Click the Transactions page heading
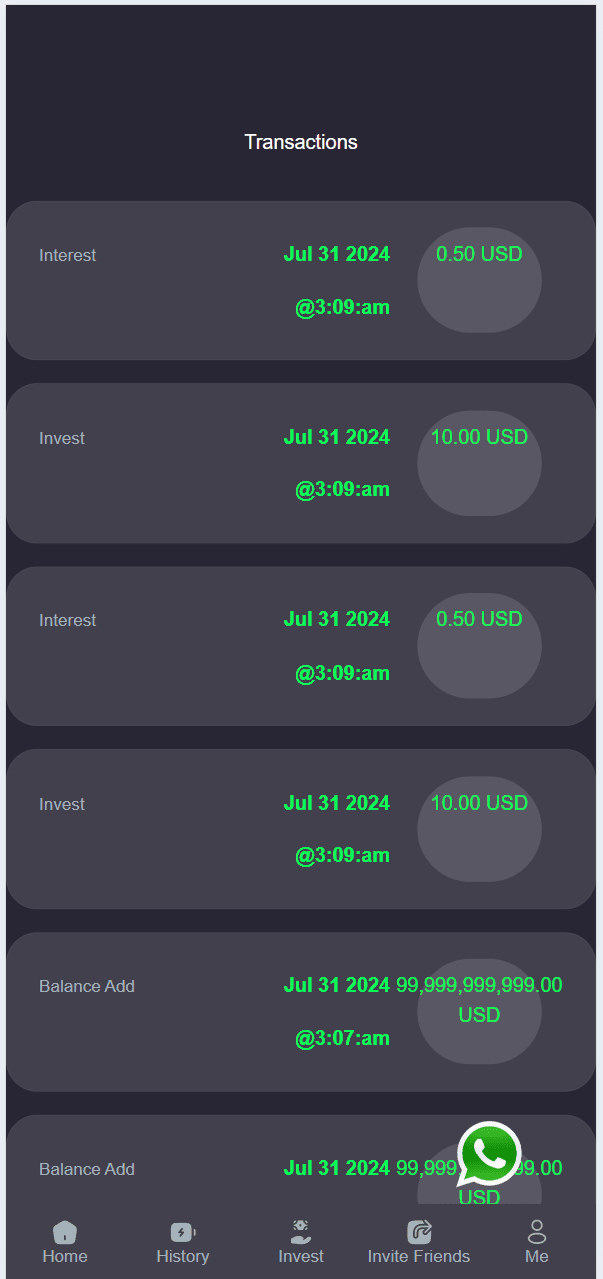This screenshot has height=1279, width=603. (x=301, y=142)
